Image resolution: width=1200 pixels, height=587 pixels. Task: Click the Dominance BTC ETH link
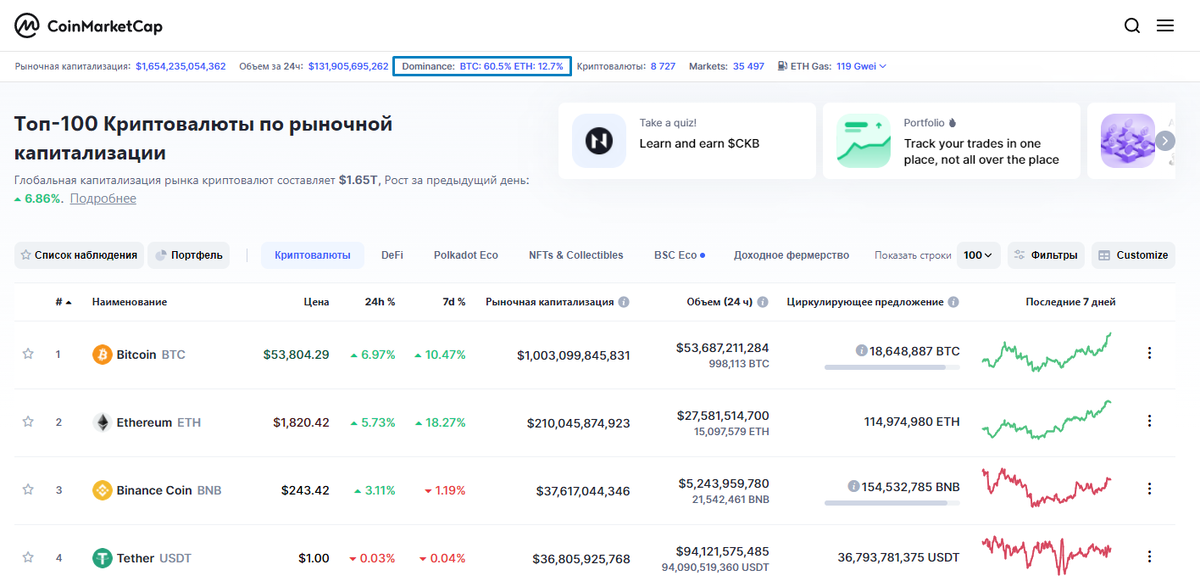(x=482, y=66)
